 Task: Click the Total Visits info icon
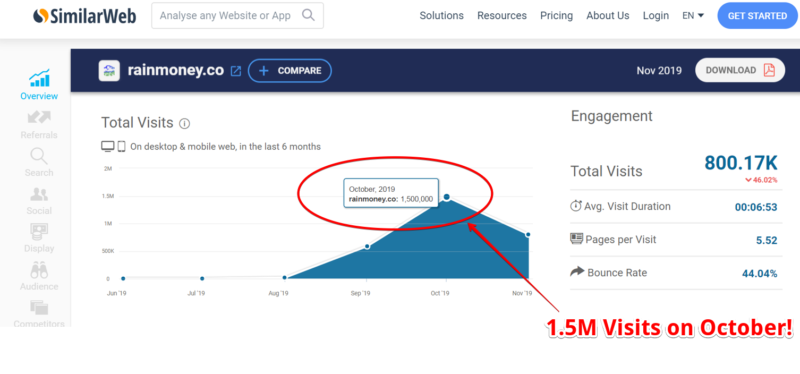point(185,123)
